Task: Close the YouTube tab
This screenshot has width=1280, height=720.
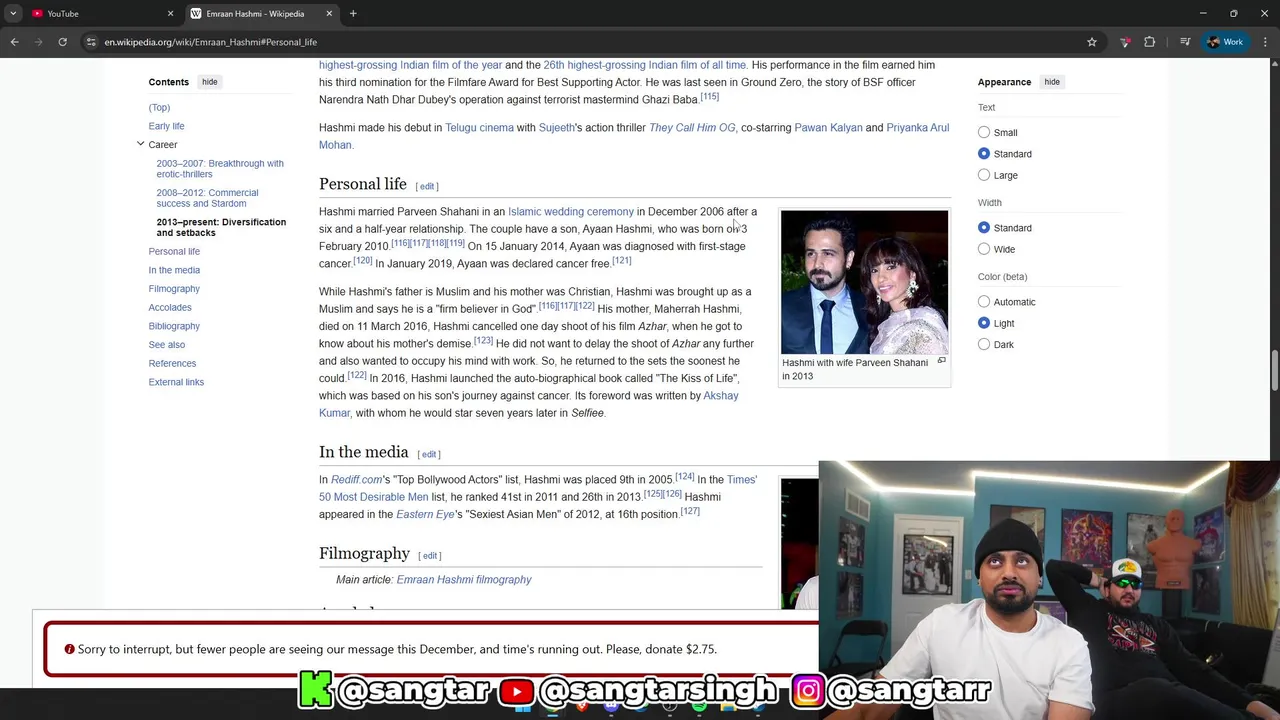Action: 170,14
